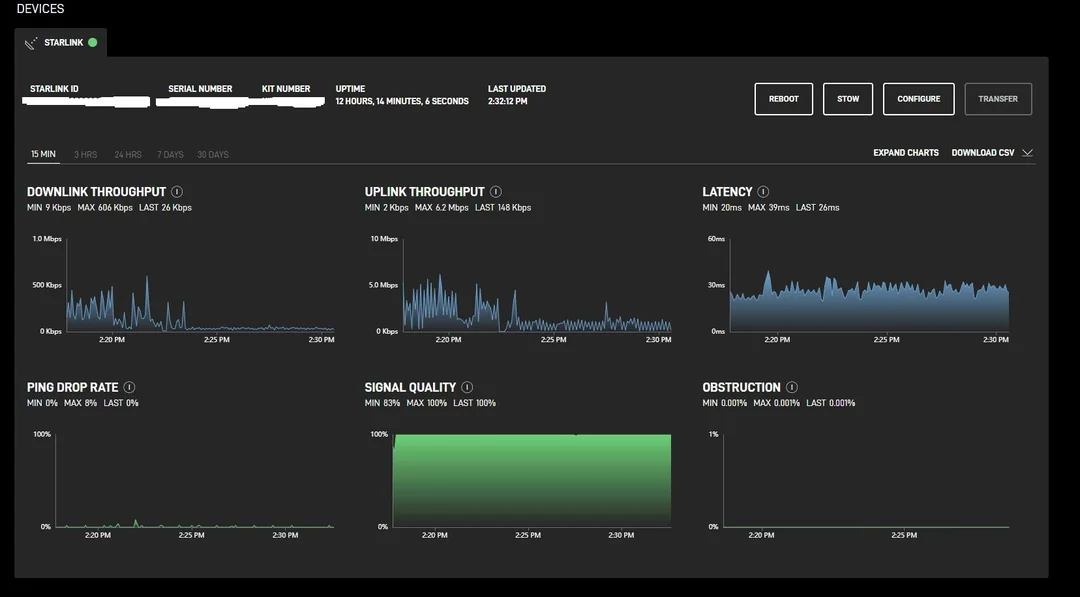
Task: Switch to the 3 HRS time range
Action: pyautogui.click(x=85, y=155)
